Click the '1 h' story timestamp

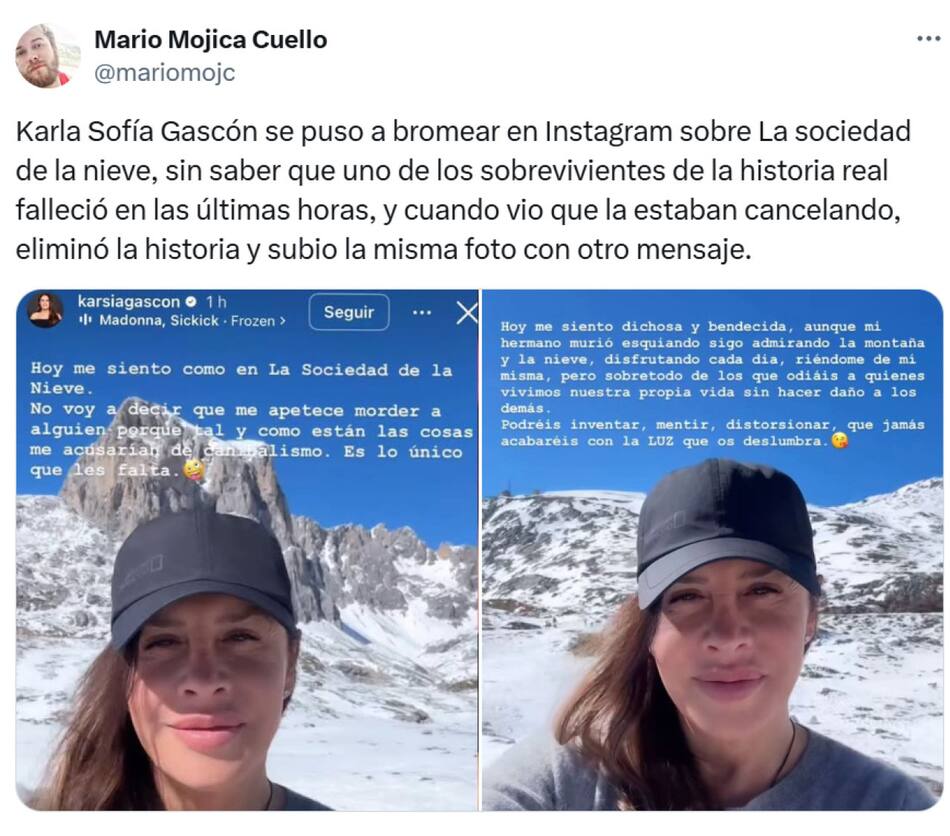pyautogui.click(x=216, y=302)
